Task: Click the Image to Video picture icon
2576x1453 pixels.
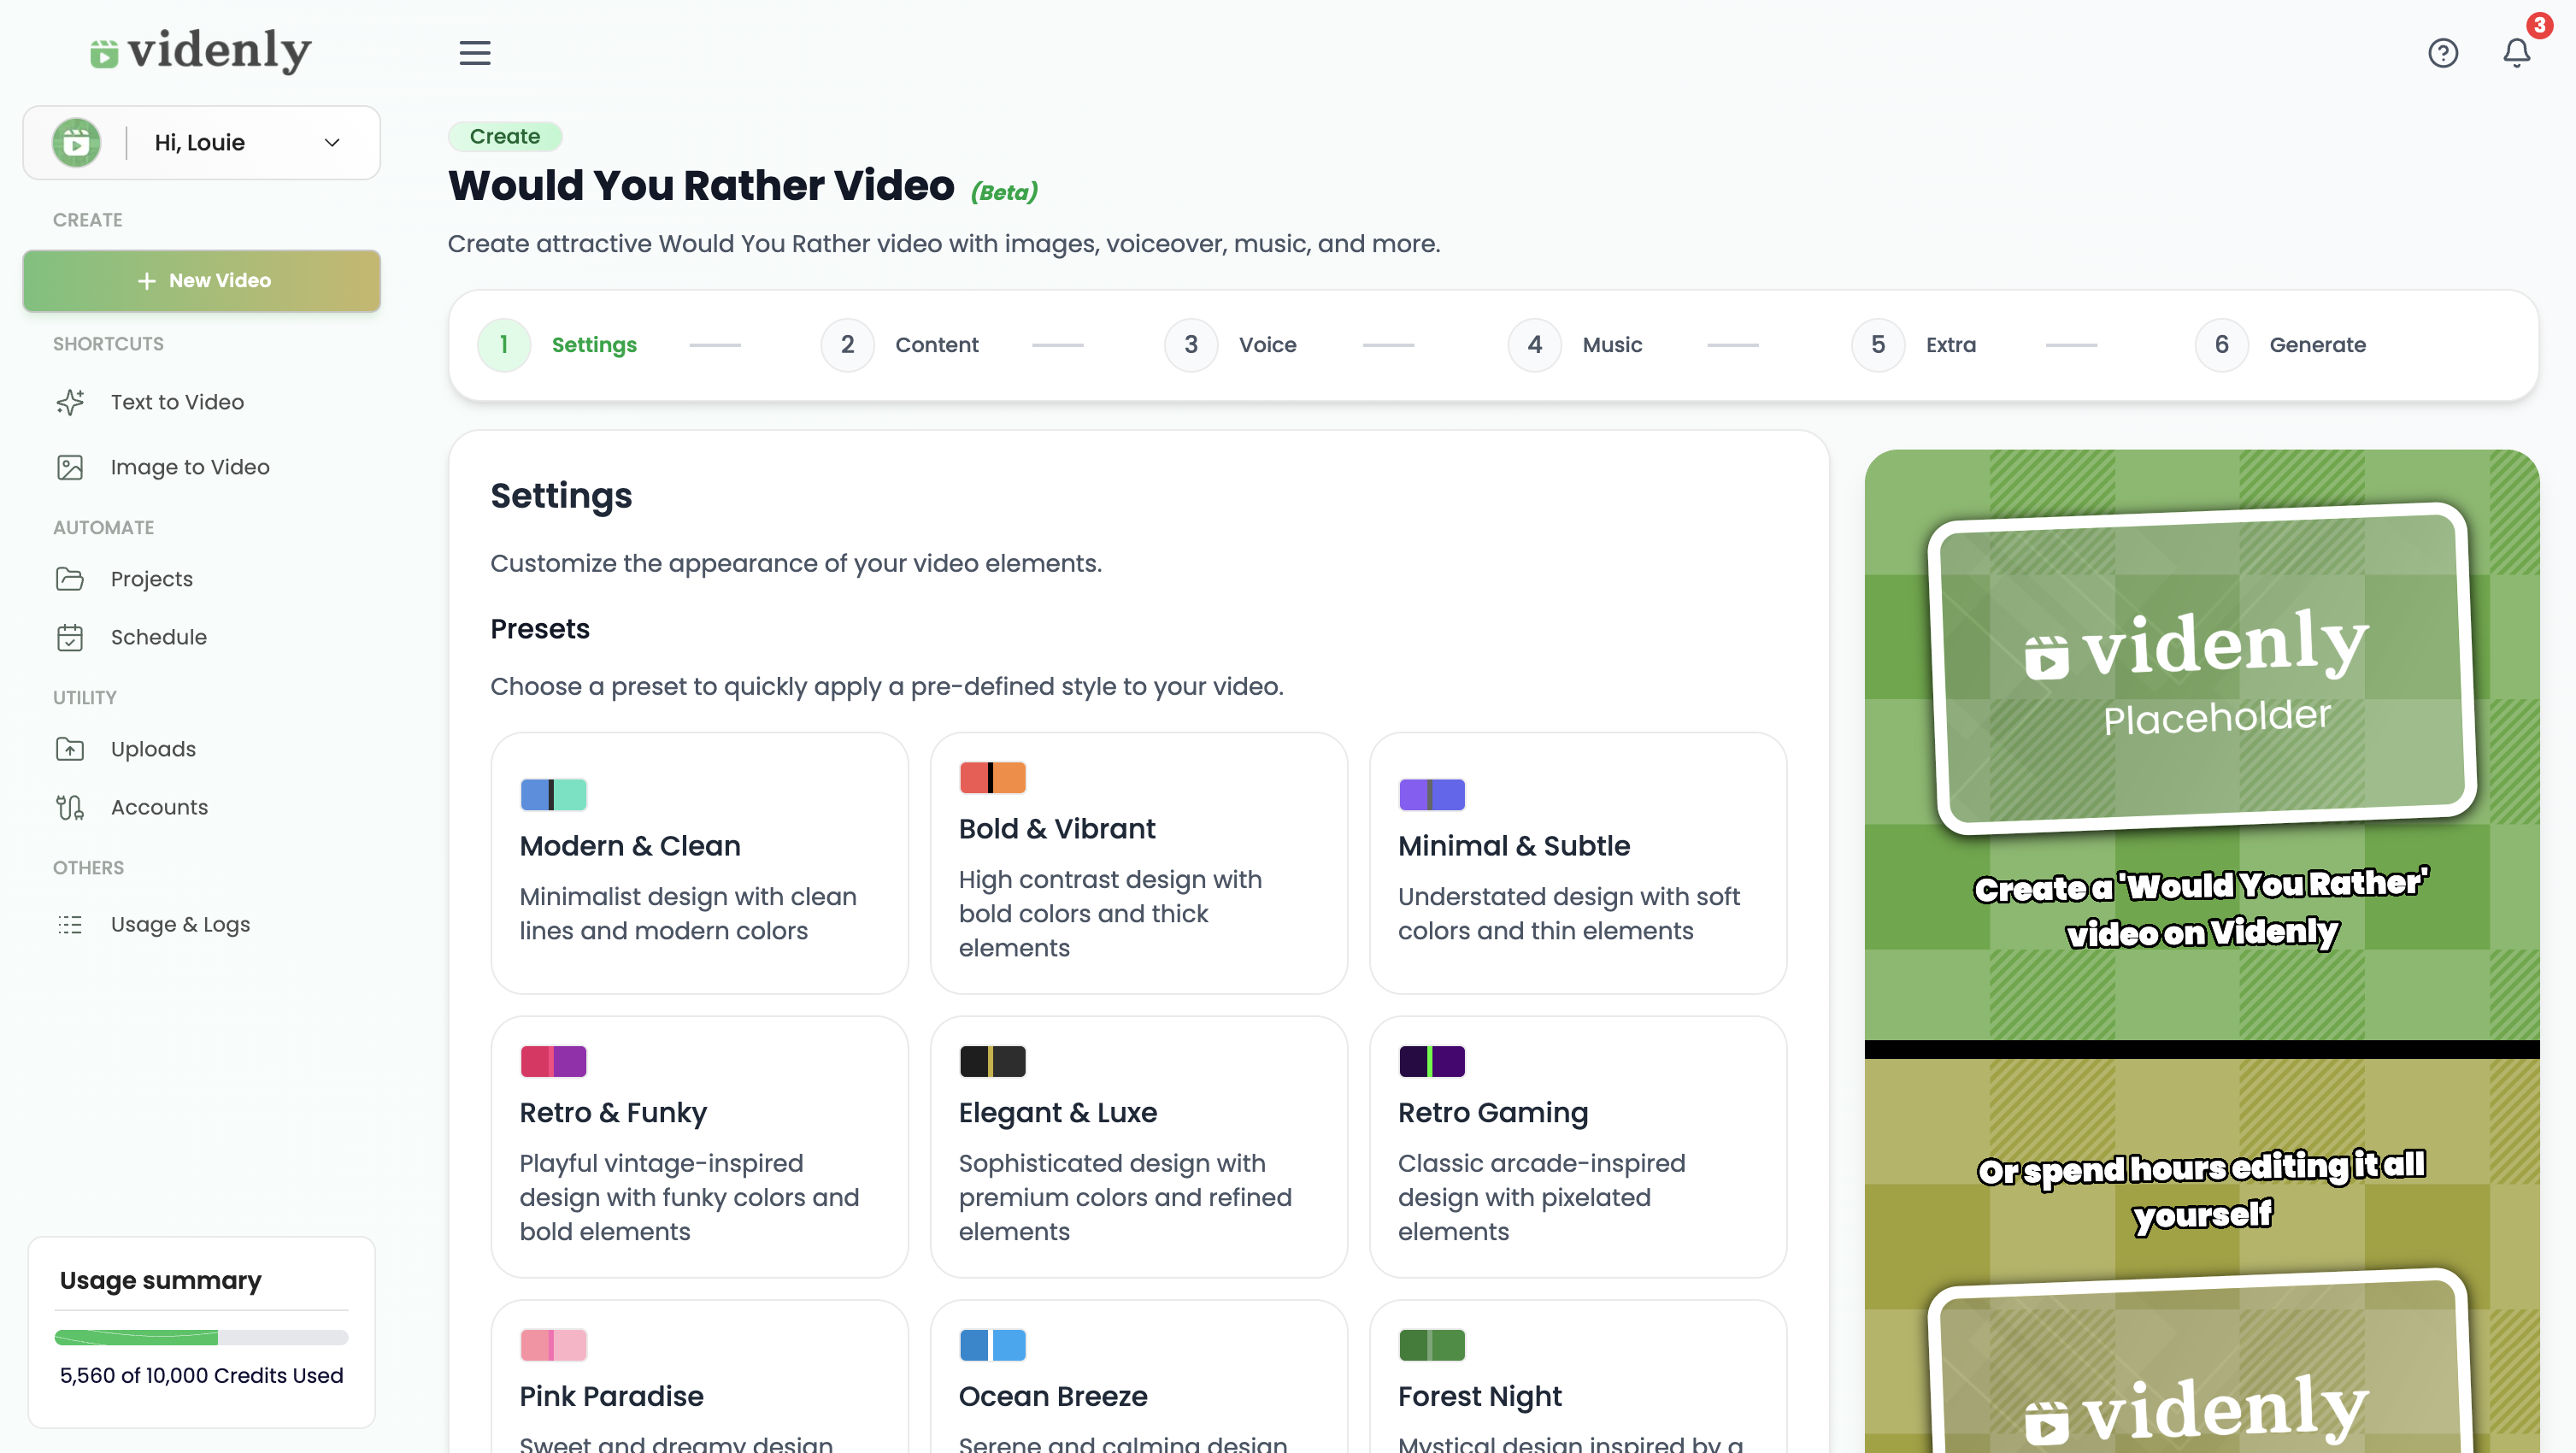Action: (x=70, y=467)
